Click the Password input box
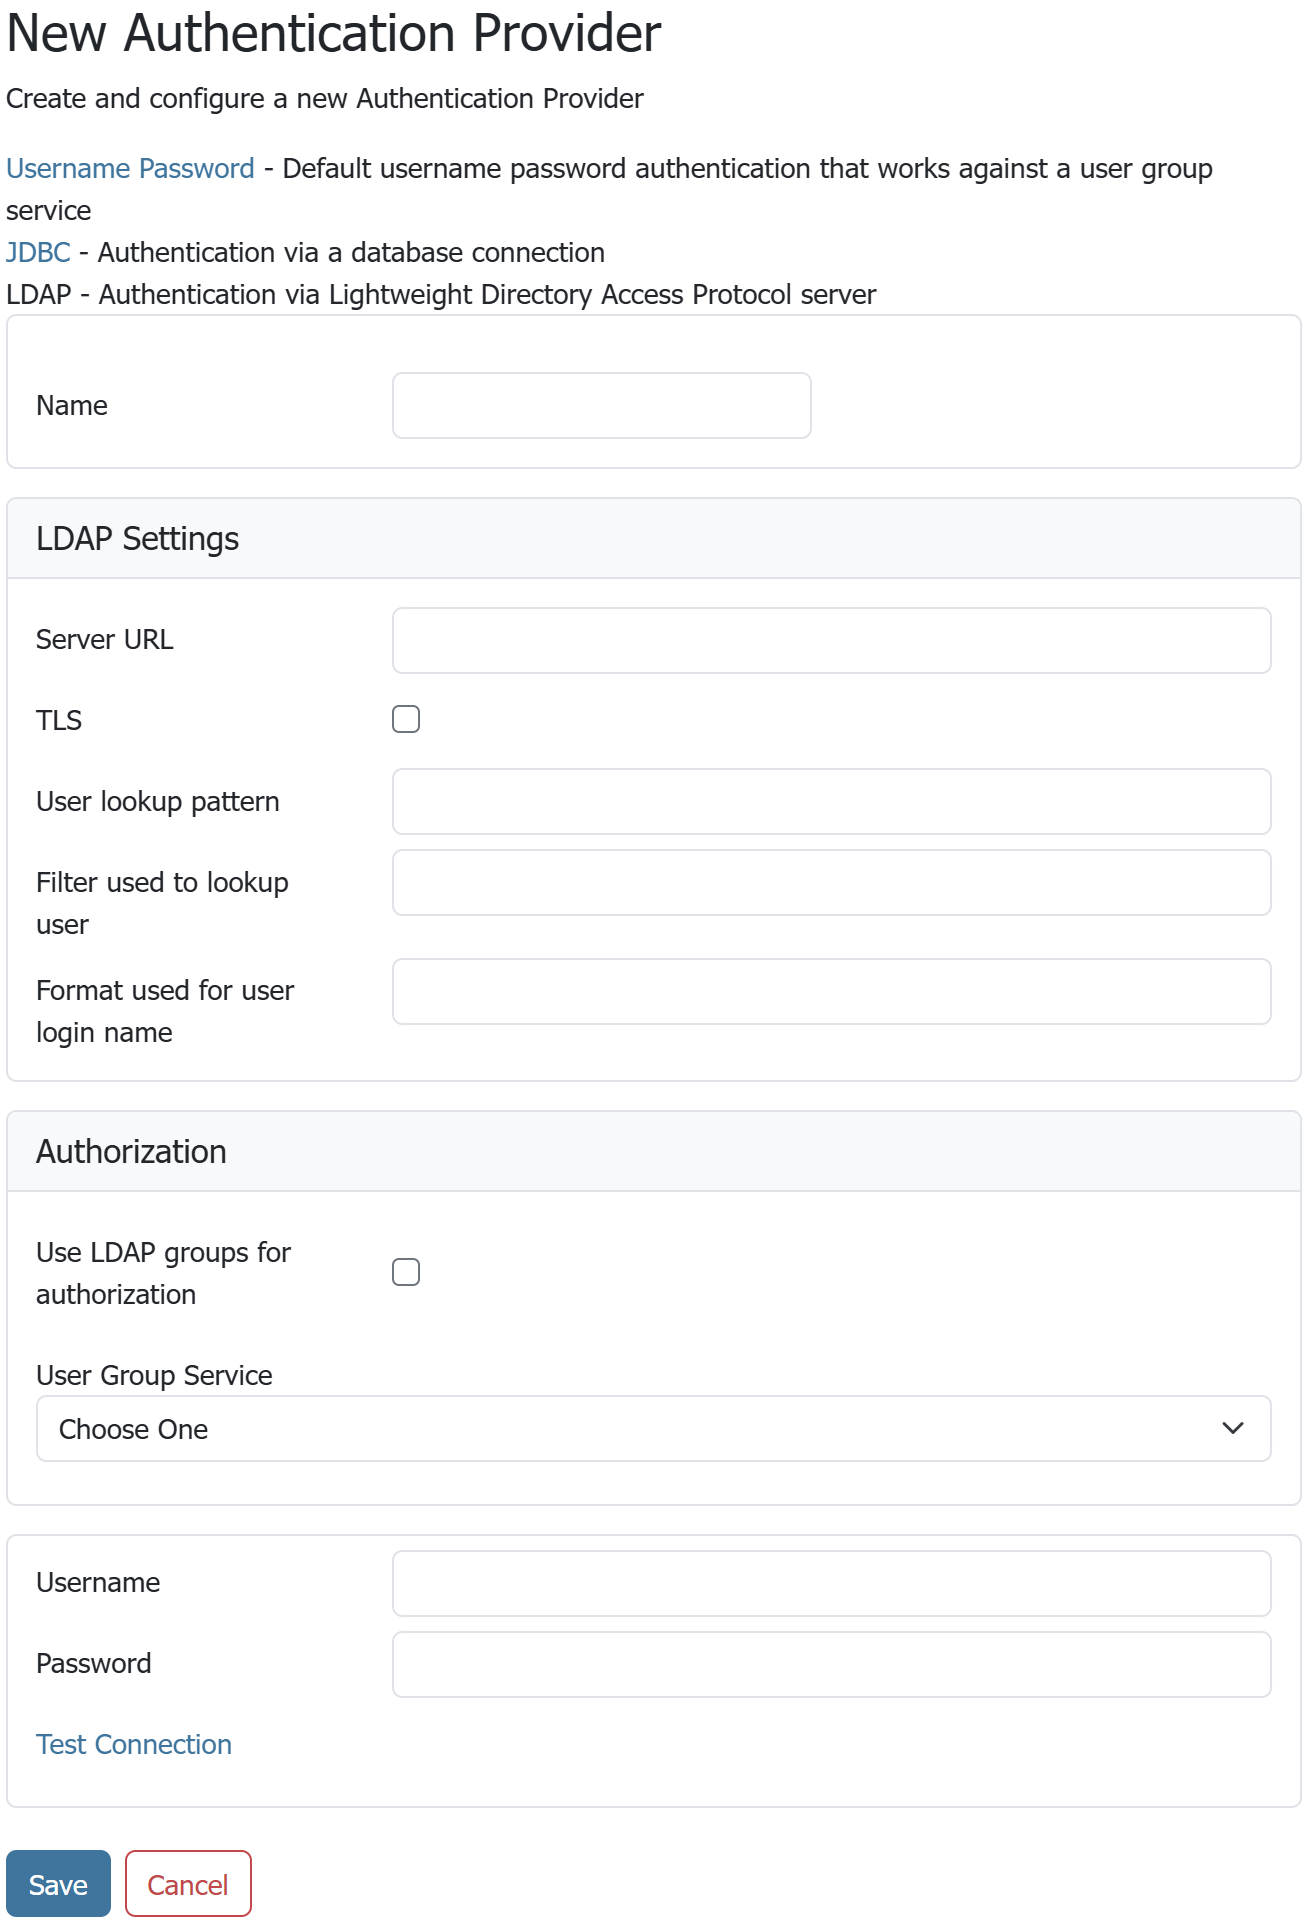1307x1926 pixels. pos(831,1664)
